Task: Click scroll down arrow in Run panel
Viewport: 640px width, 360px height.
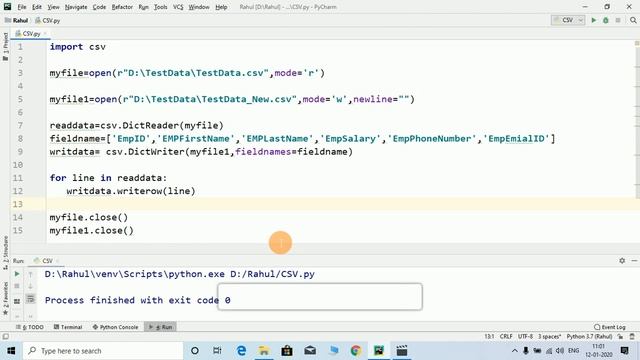Action: (x=30, y=287)
